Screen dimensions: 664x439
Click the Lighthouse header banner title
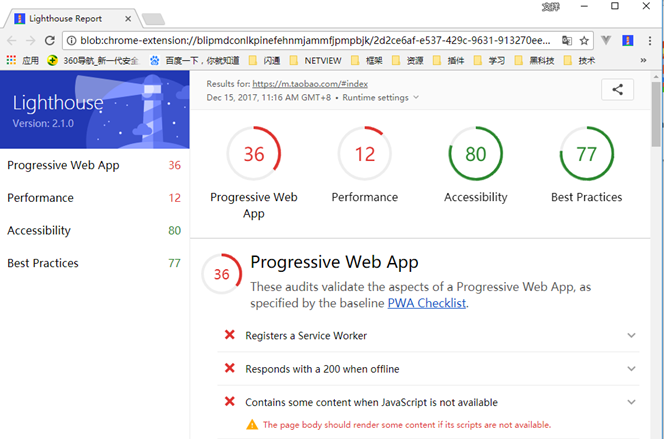58,103
